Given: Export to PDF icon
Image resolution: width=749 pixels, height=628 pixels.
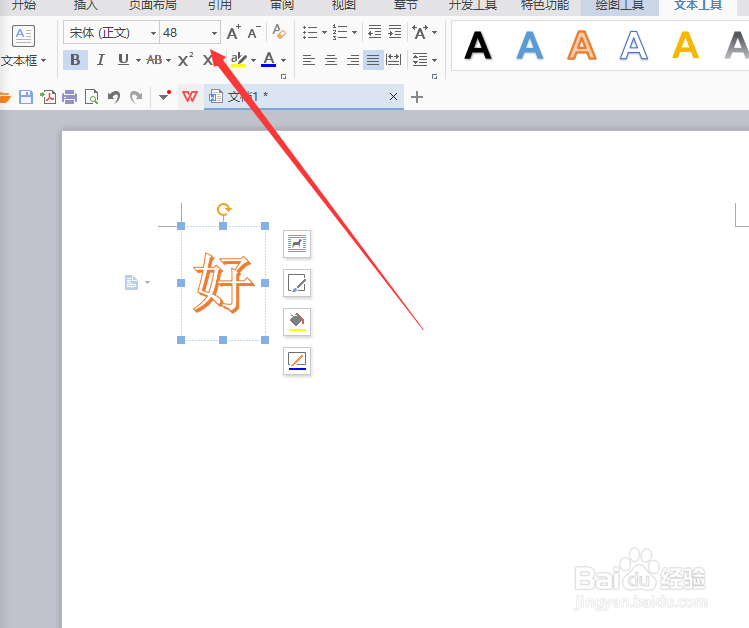Looking at the screenshot, I should (48, 97).
